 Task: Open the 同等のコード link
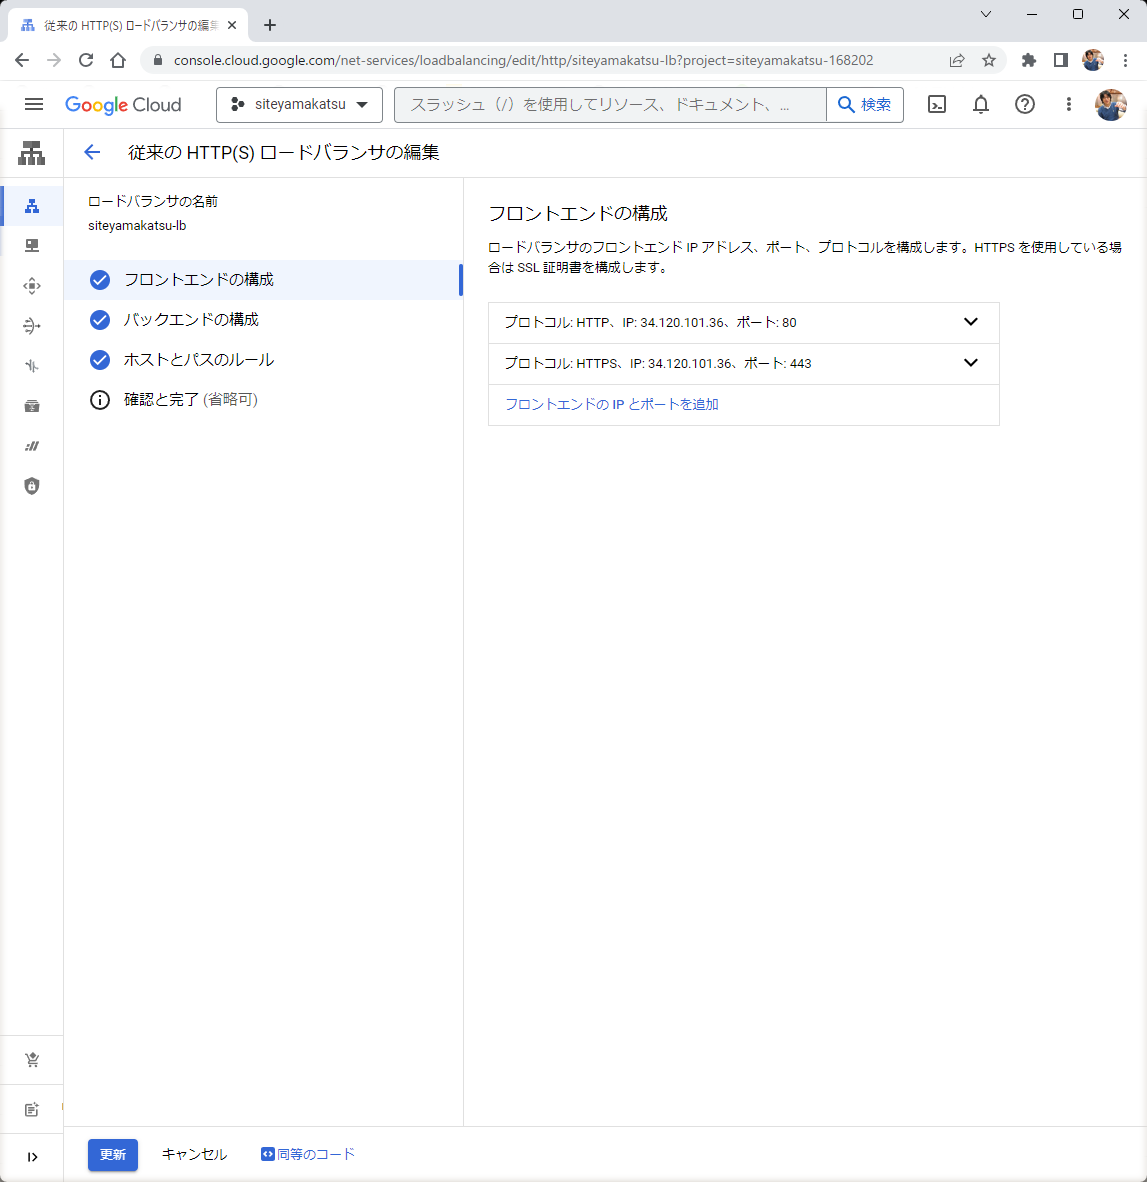309,1154
